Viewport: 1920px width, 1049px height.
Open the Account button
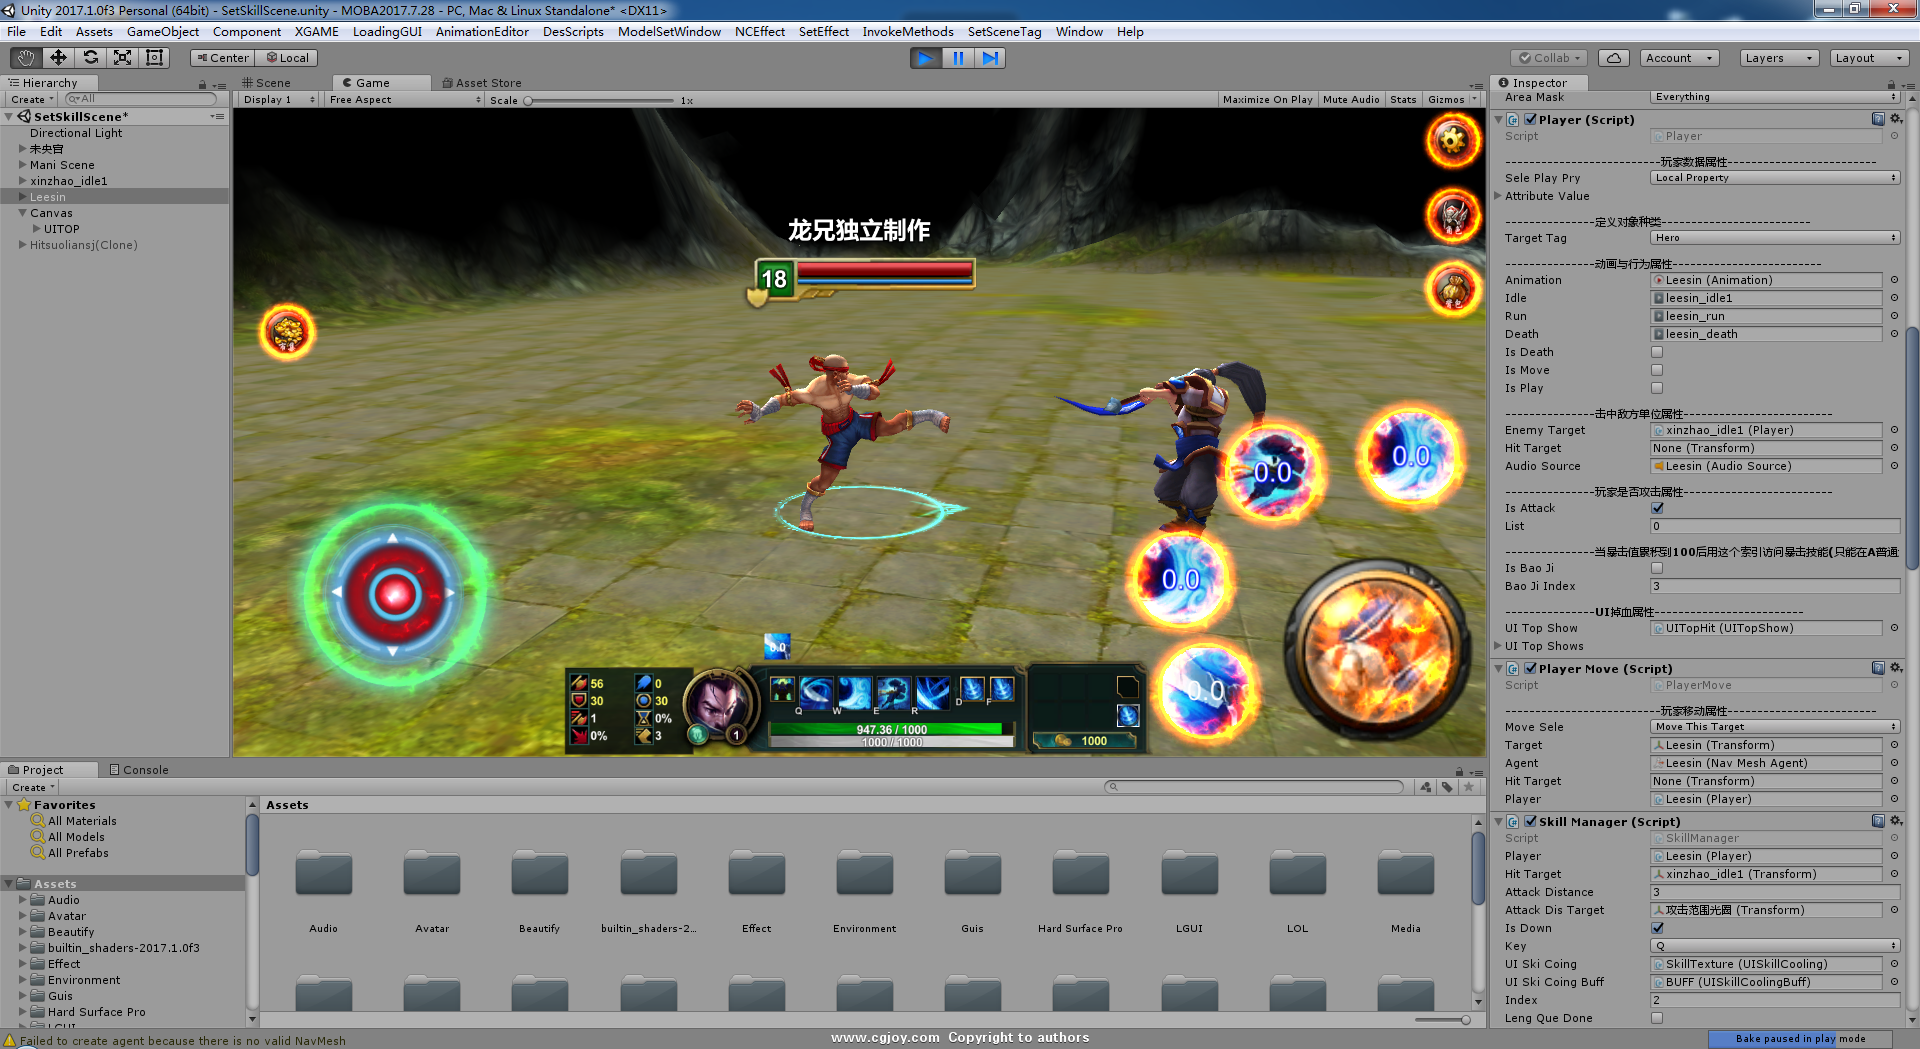pos(1679,58)
